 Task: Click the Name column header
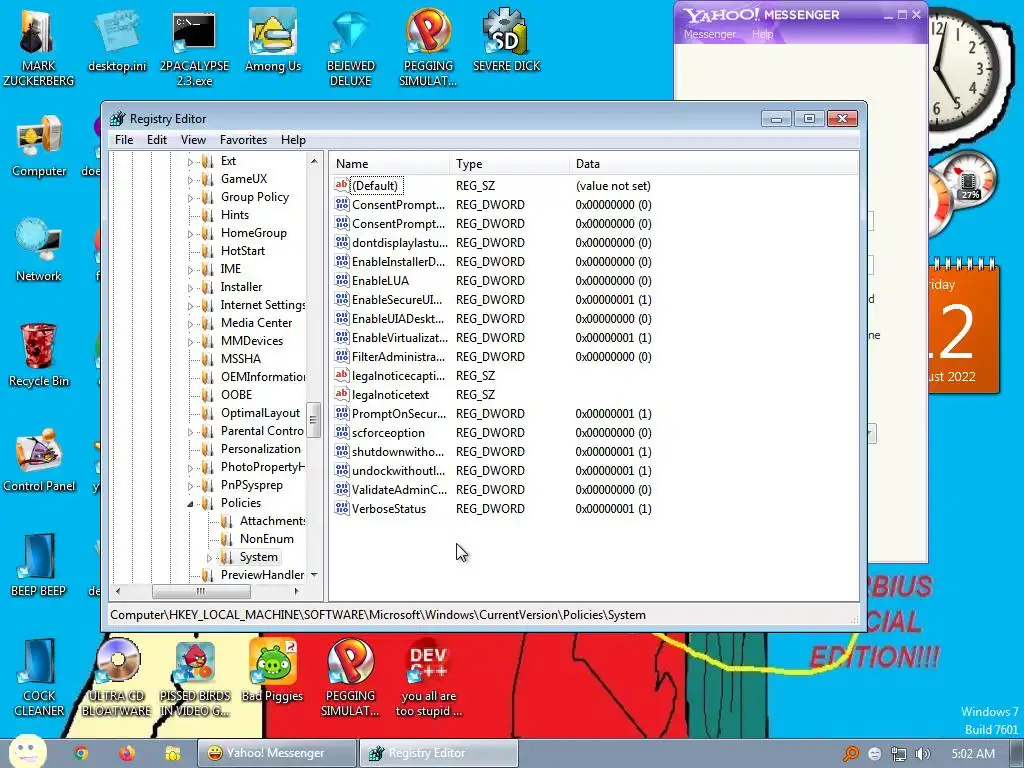click(x=389, y=164)
